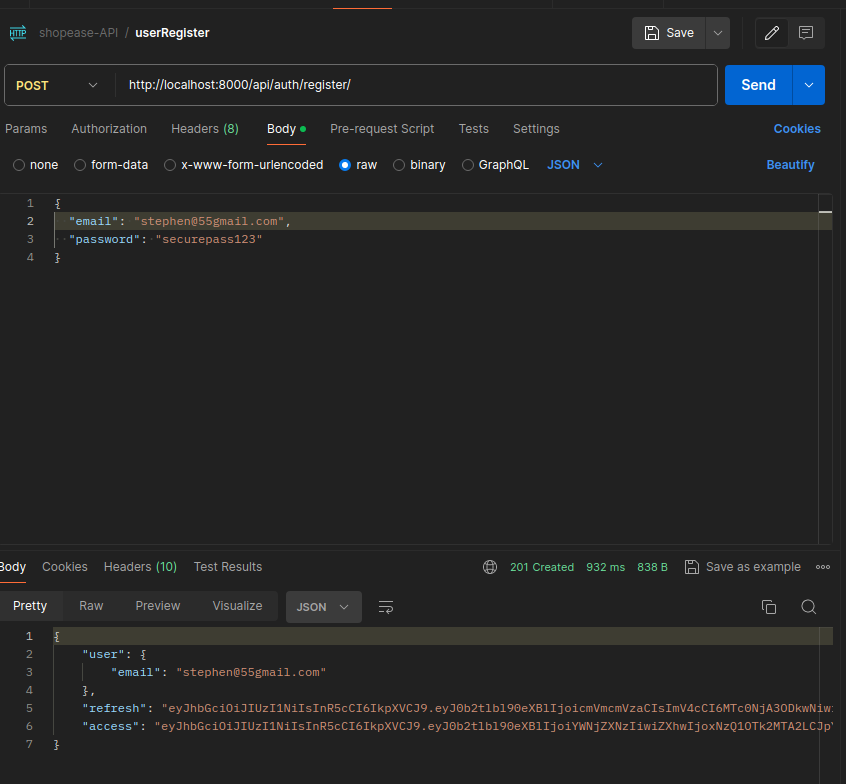846x784 pixels.
Task: Toggle response line wrap icon
Action: 386,607
